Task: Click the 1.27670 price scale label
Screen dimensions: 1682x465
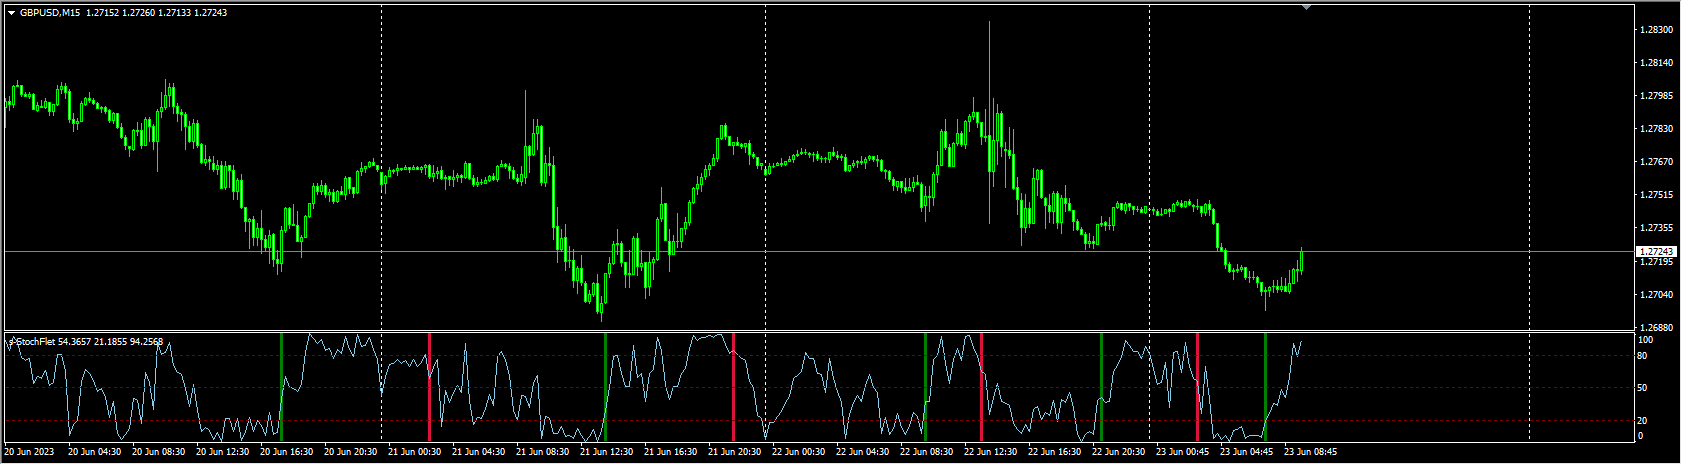Action: tap(1657, 162)
